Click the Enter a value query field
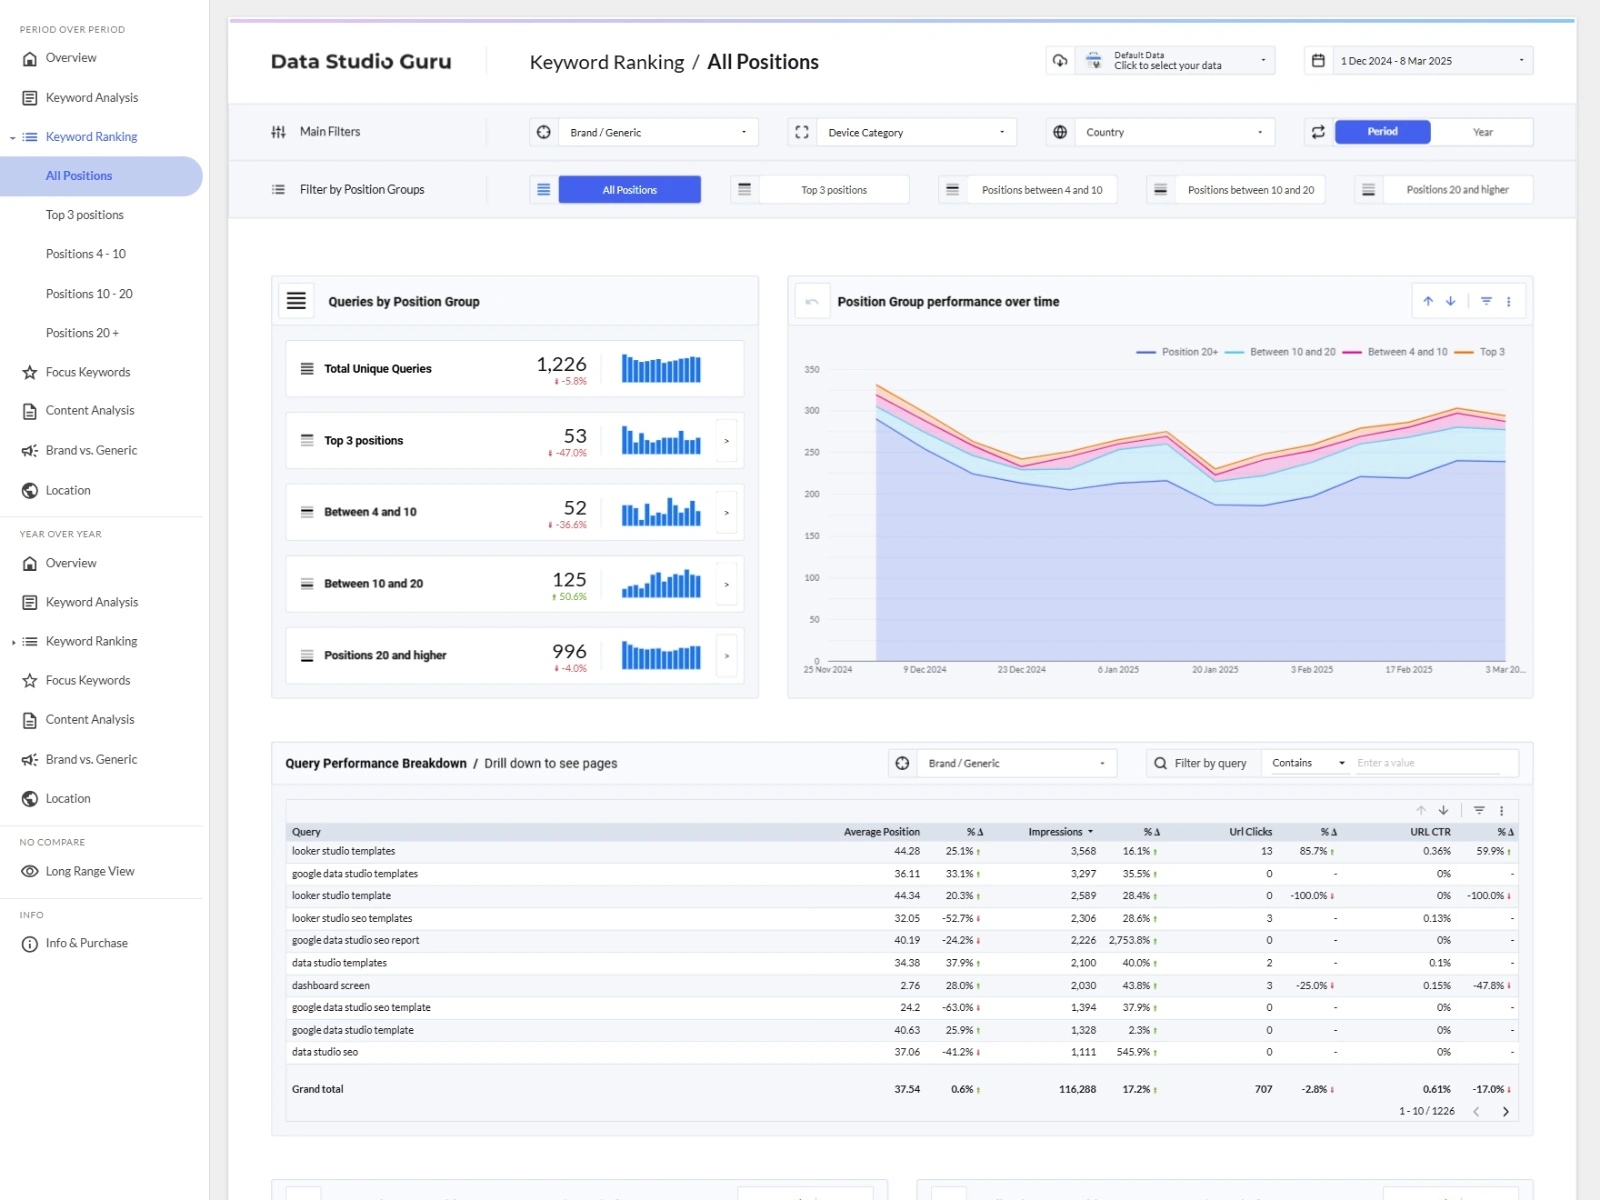Screen dimensions: 1600x1200 [x=1427, y=763]
